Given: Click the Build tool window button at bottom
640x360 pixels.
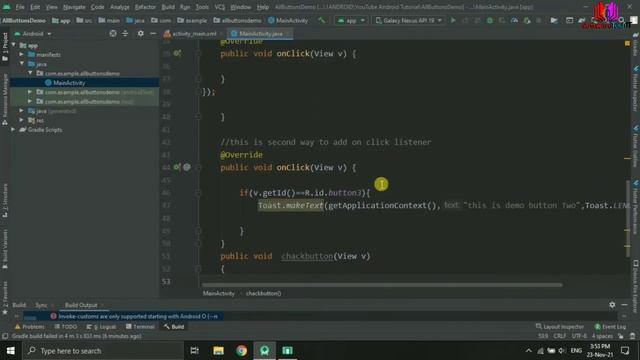Looking at the screenshot, I should pyautogui.click(x=174, y=327).
